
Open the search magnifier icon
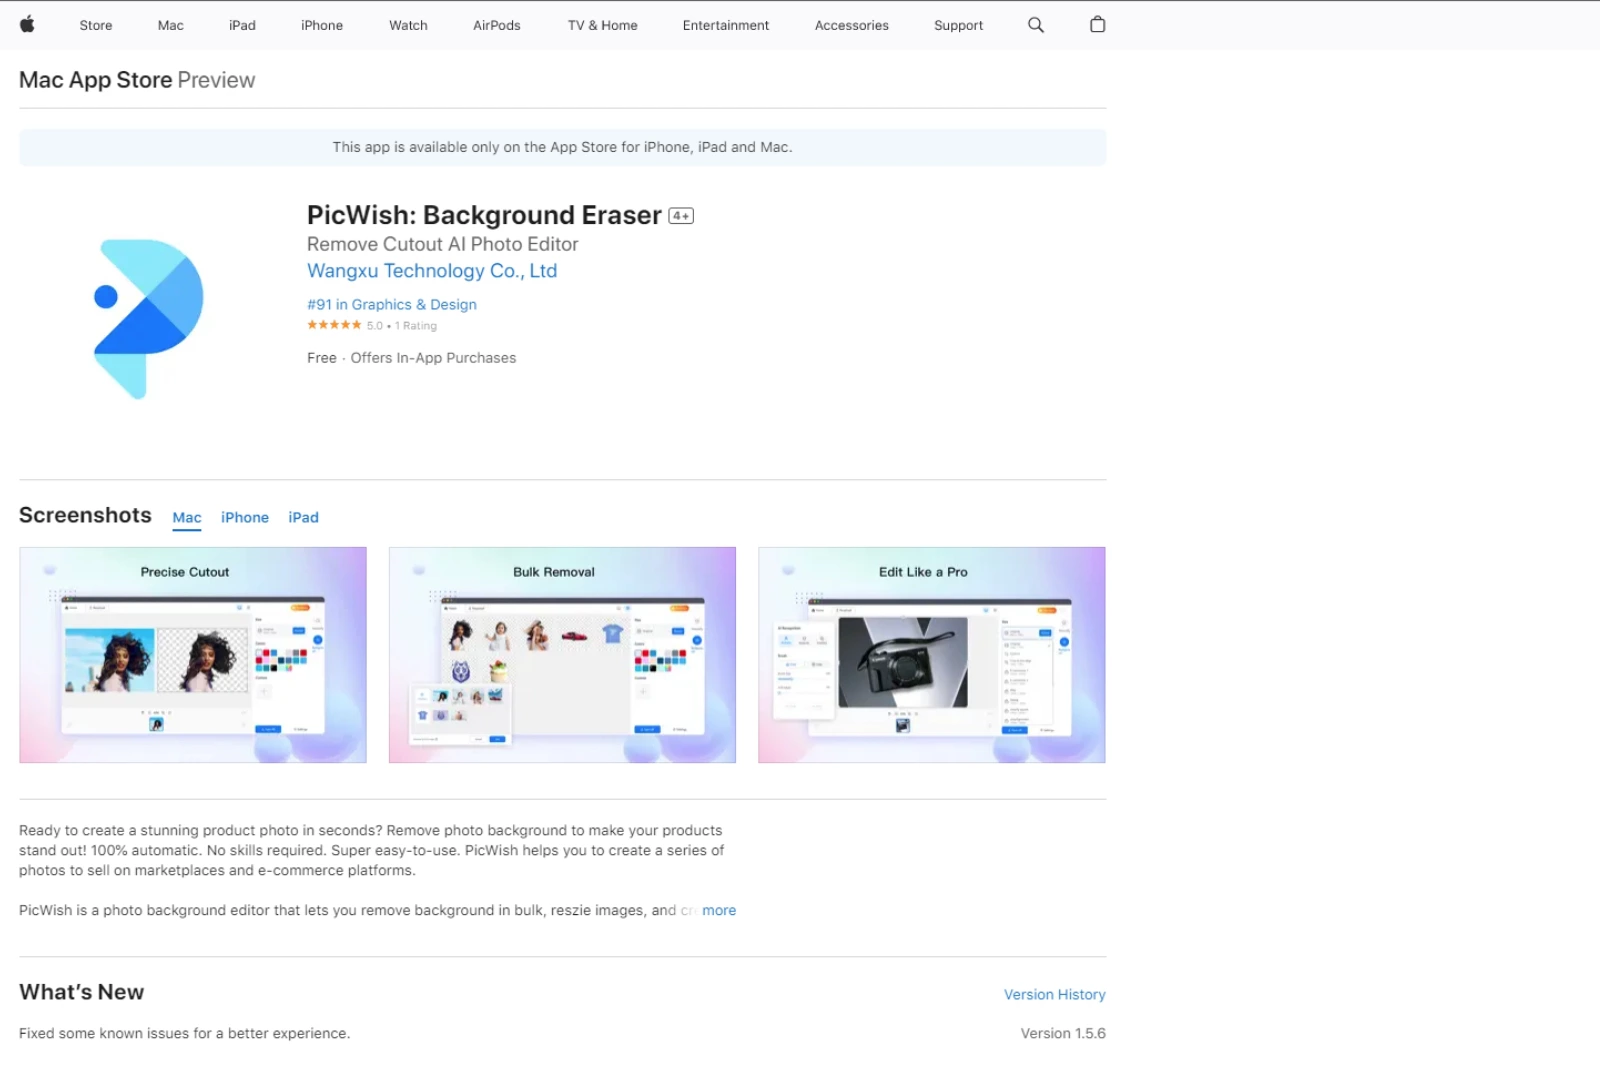point(1036,25)
